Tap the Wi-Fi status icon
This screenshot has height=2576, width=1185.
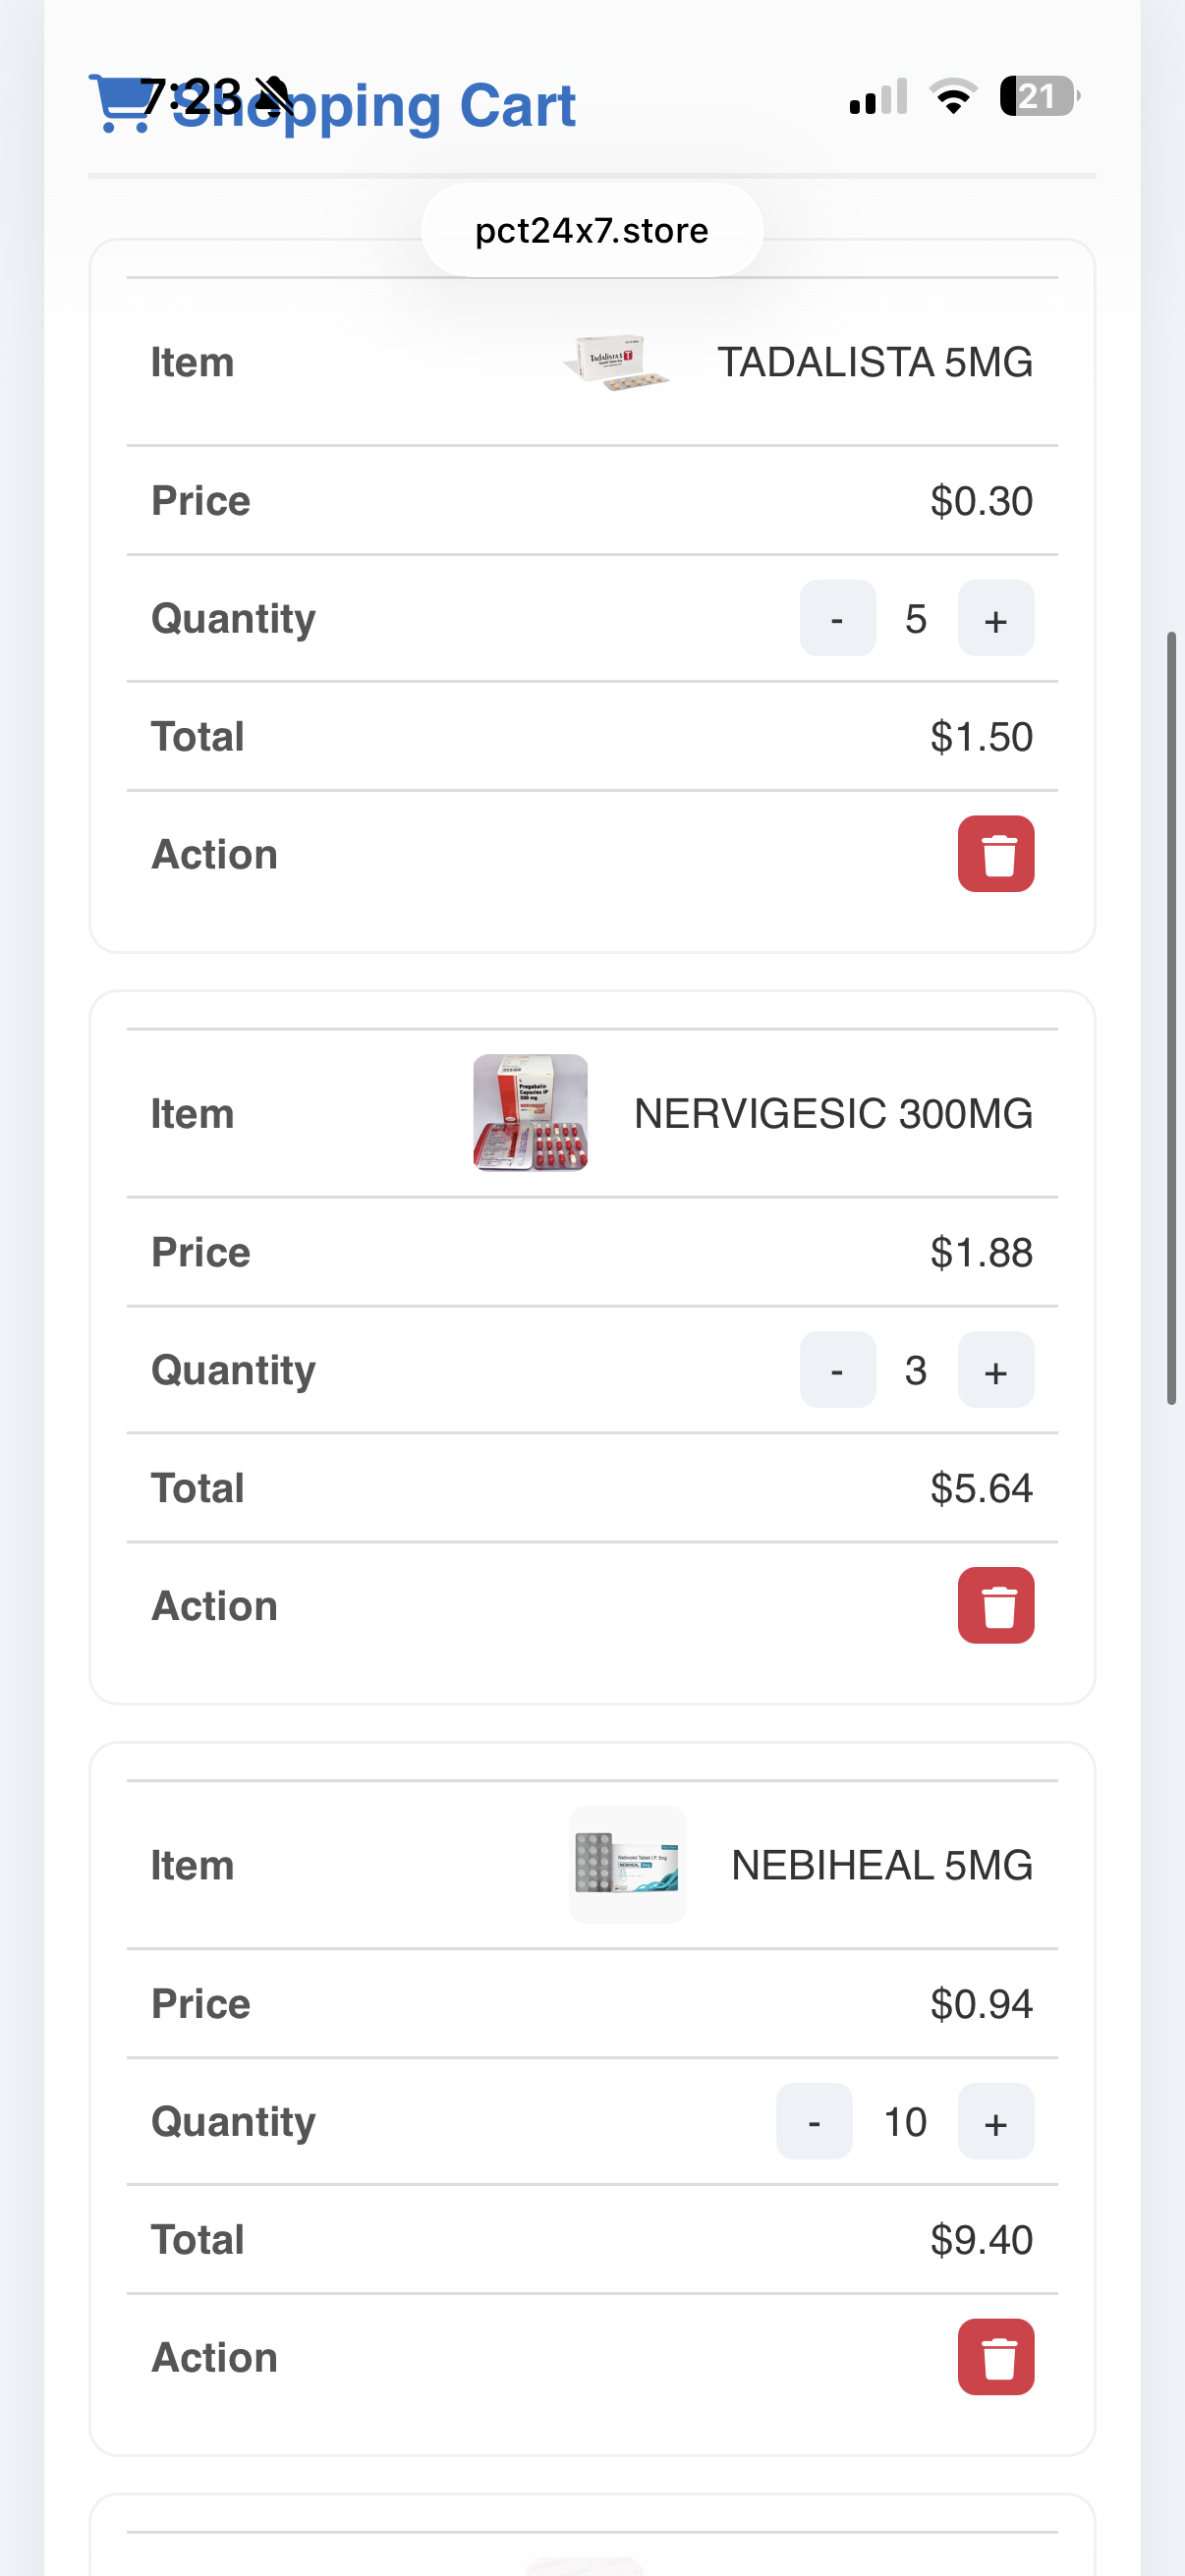[953, 96]
